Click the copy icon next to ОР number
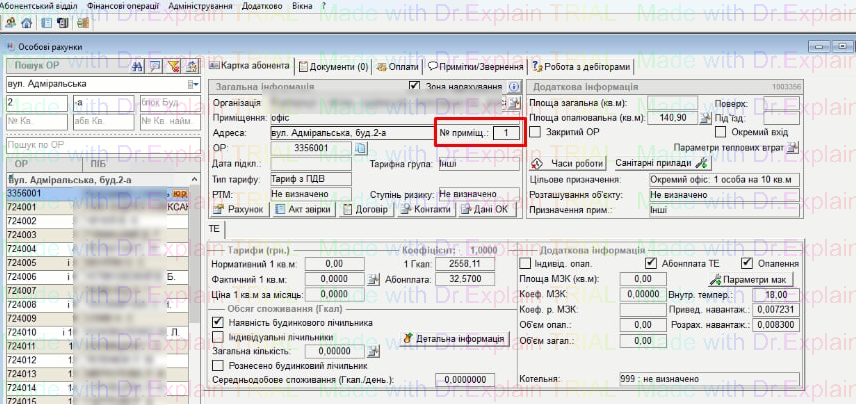 365,148
